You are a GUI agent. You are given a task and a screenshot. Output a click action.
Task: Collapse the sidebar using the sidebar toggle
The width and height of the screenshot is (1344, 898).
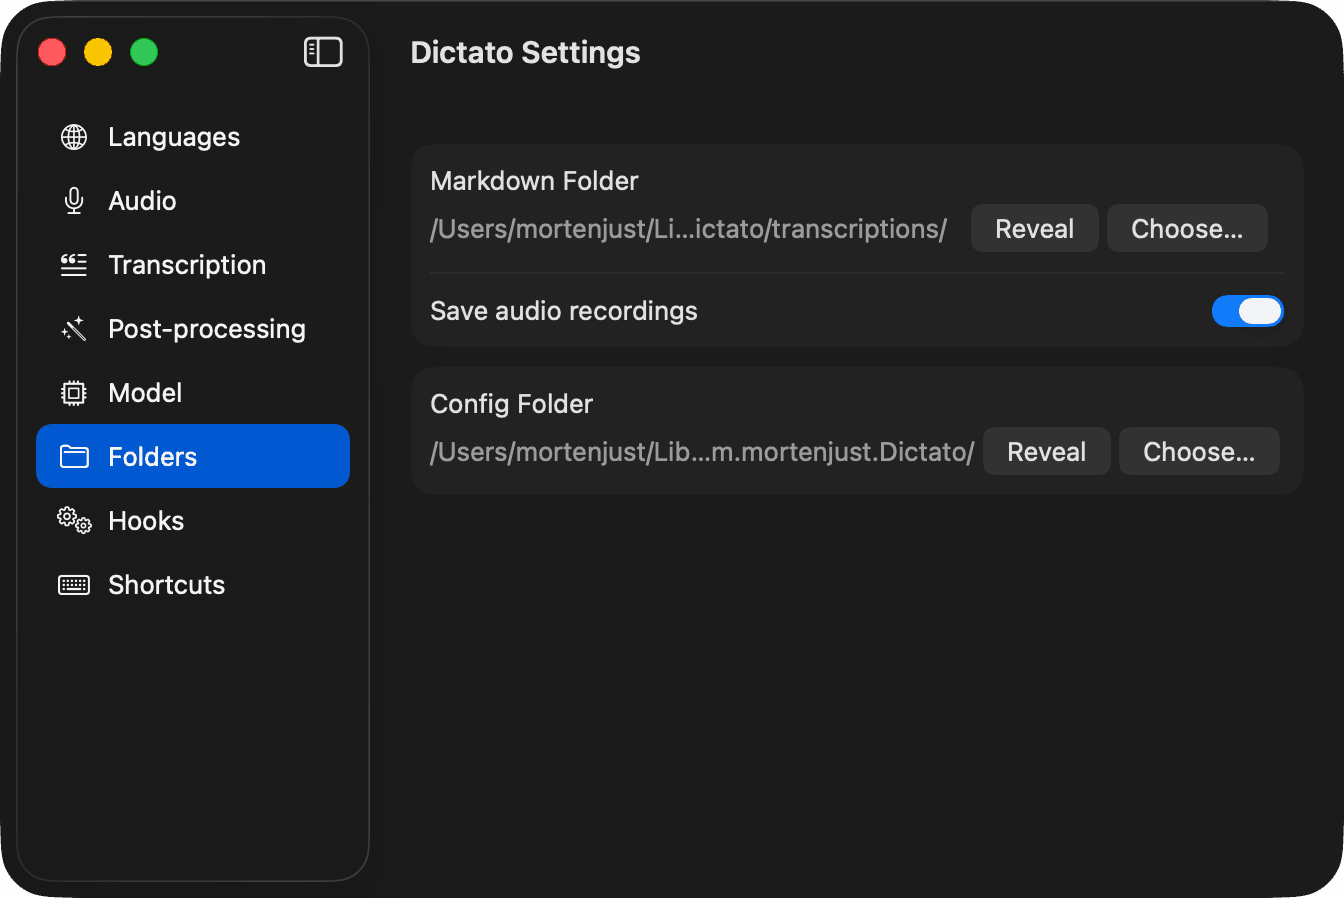click(x=323, y=51)
